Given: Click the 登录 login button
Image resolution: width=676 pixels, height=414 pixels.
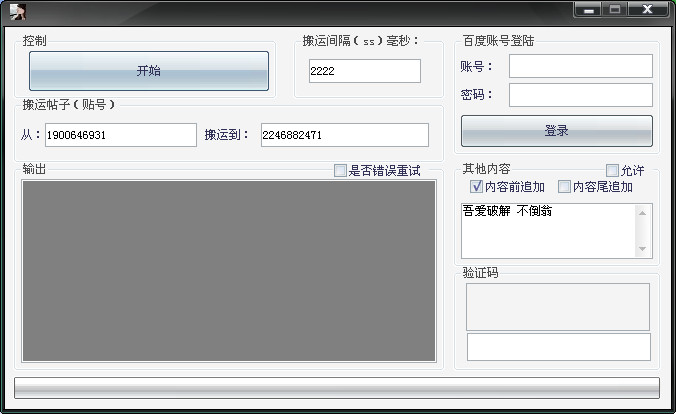Looking at the screenshot, I should pyautogui.click(x=557, y=131).
